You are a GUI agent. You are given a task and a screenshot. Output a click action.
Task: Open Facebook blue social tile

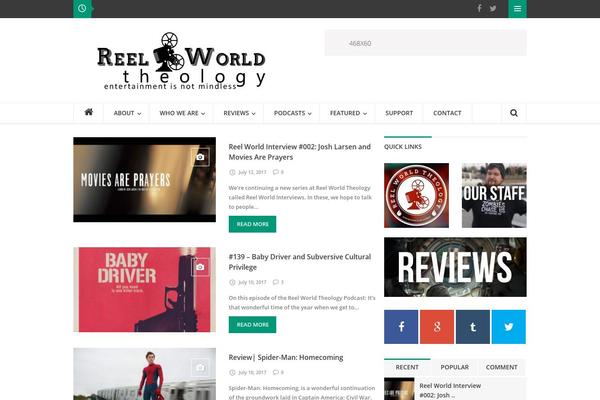(401, 327)
